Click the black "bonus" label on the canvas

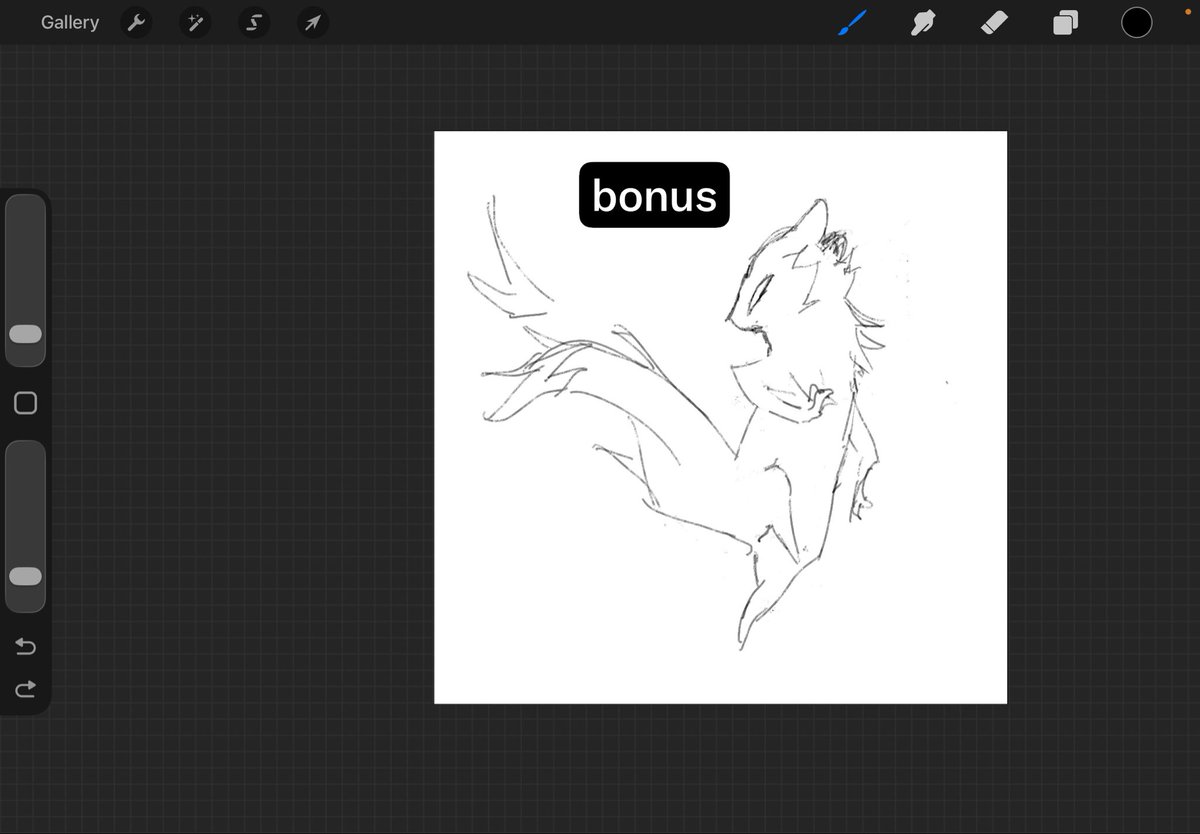click(654, 195)
